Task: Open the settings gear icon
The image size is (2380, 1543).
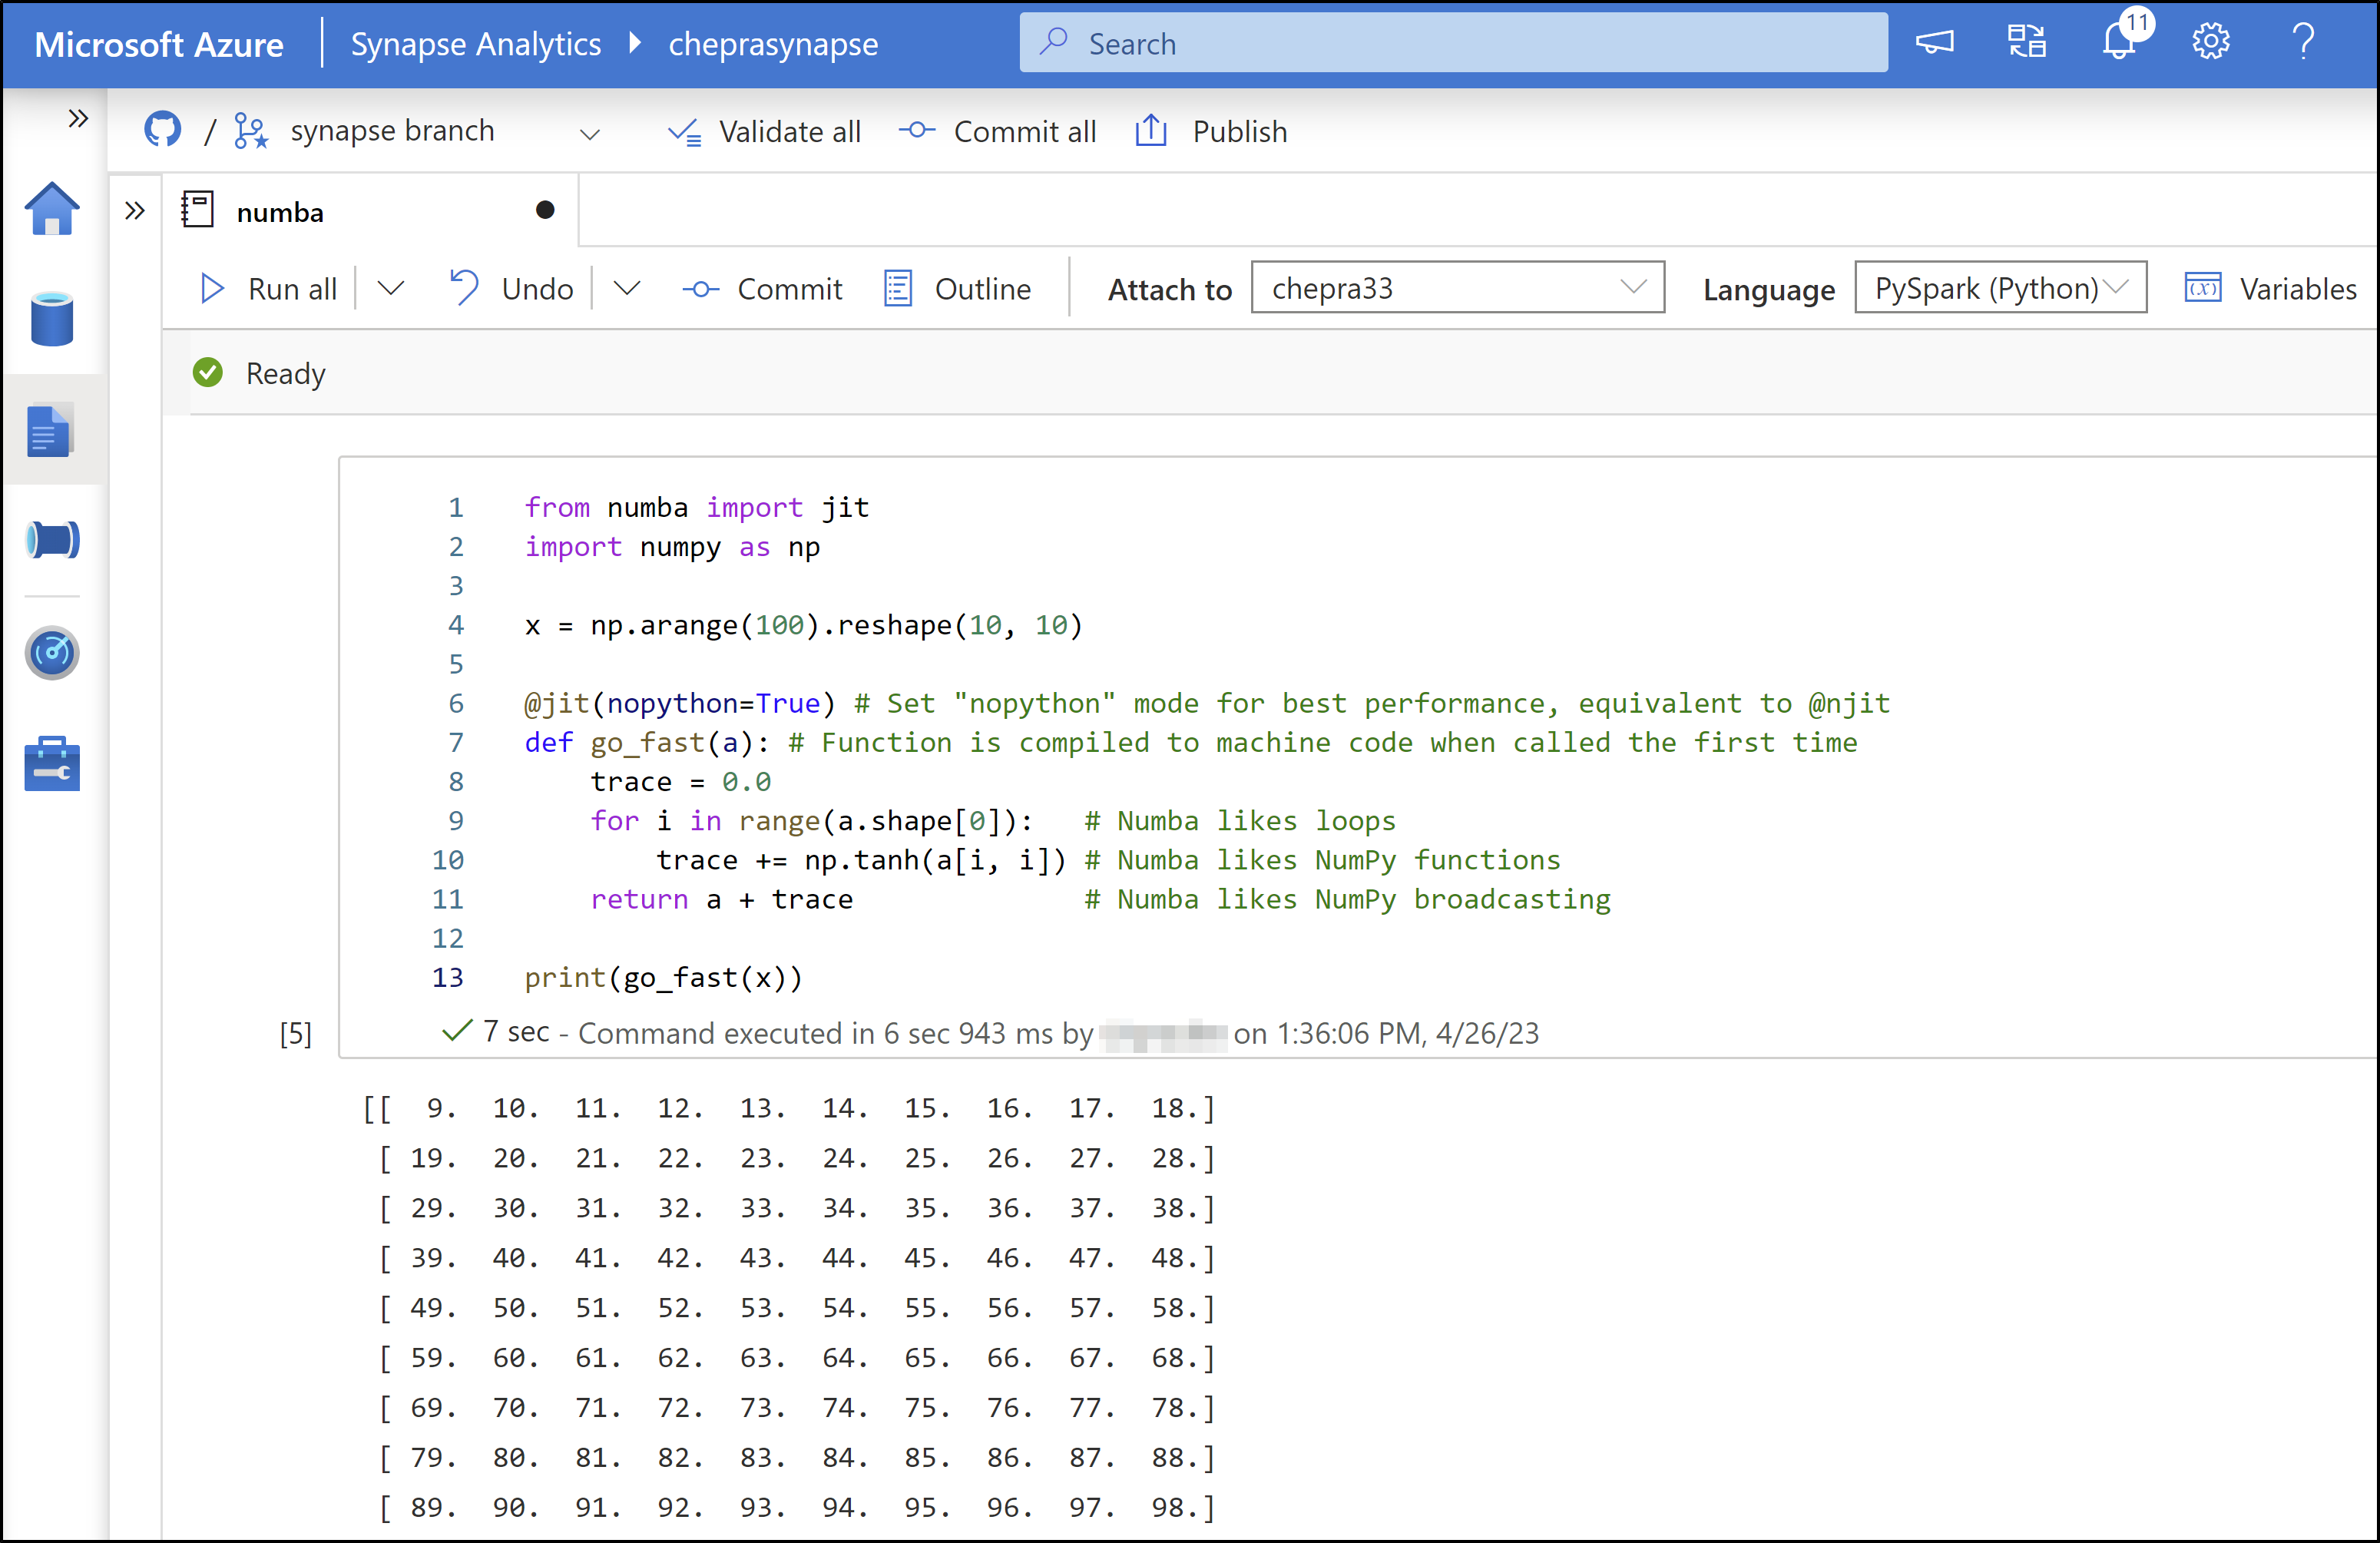Action: click(x=2210, y=42)
